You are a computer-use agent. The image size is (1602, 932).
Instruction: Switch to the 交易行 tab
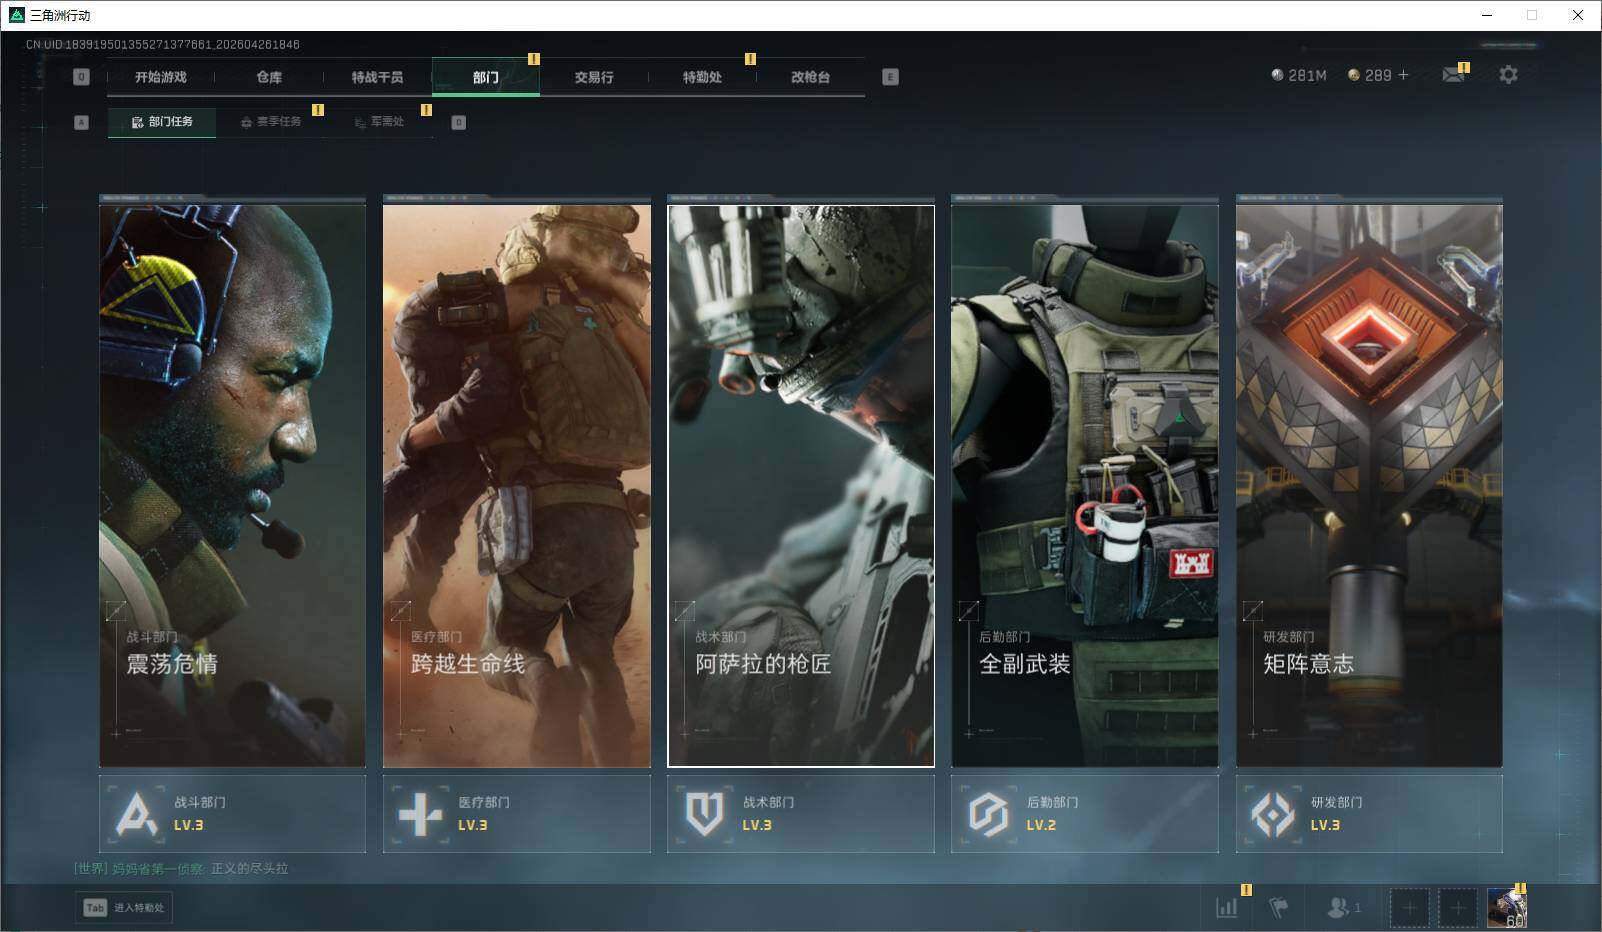click(x=594, y=77)
